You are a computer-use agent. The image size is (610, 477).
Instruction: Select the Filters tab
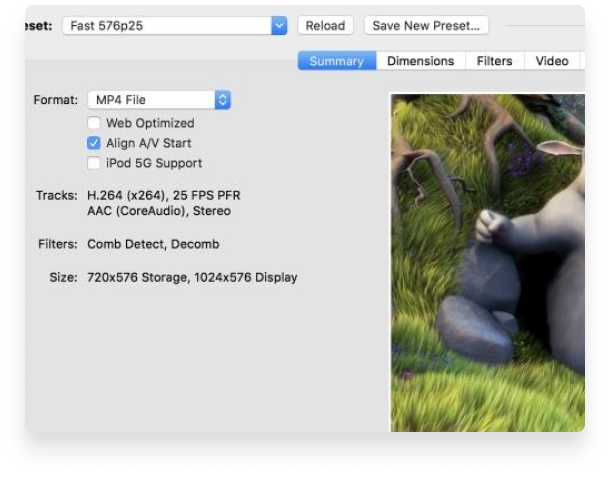tap(494, 61)
